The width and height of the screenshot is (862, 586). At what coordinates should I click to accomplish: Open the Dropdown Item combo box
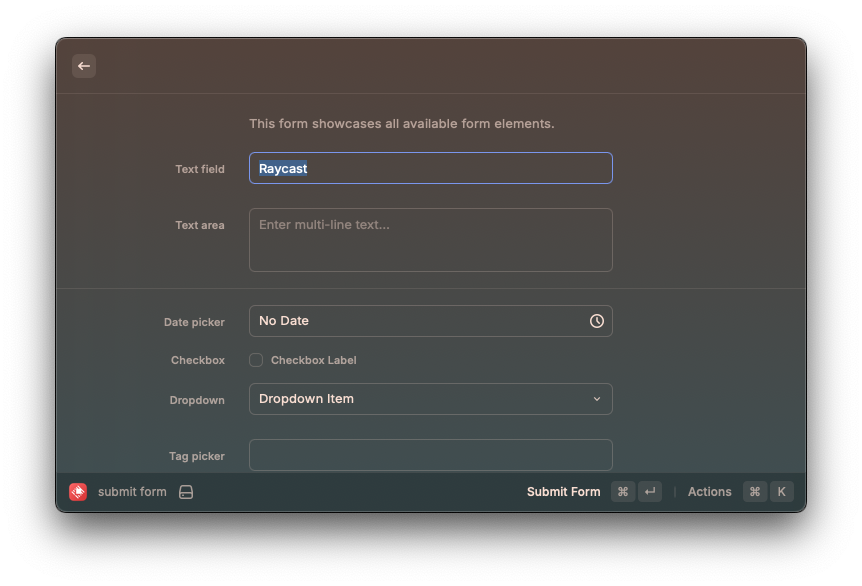coord(420,399)
